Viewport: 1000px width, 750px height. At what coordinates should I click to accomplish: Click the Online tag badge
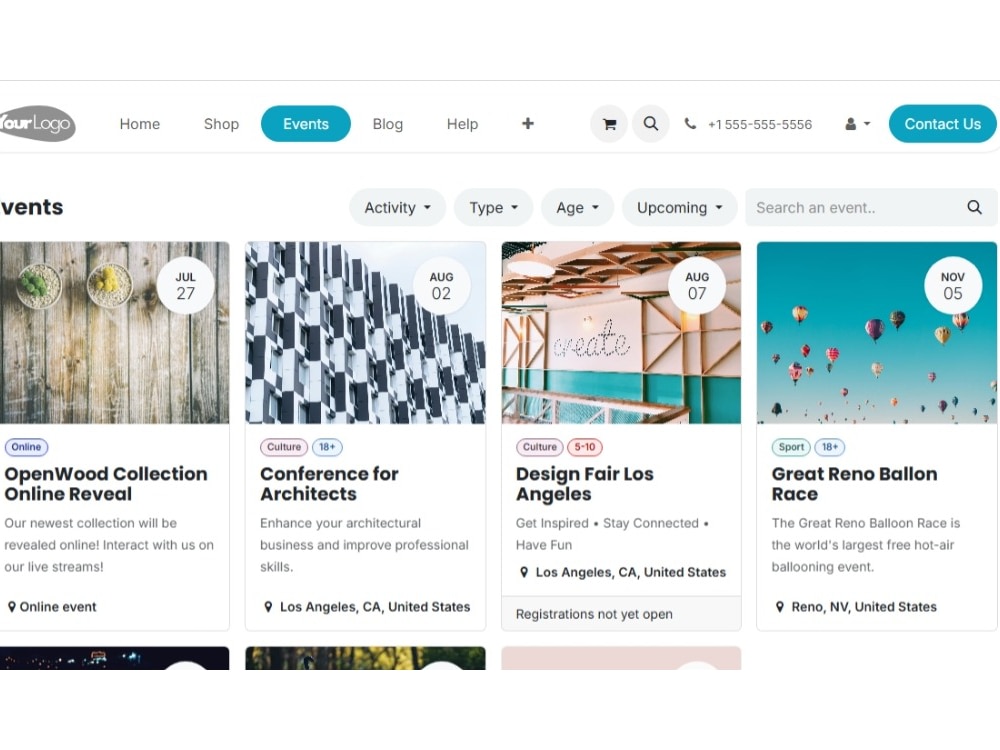26,447
